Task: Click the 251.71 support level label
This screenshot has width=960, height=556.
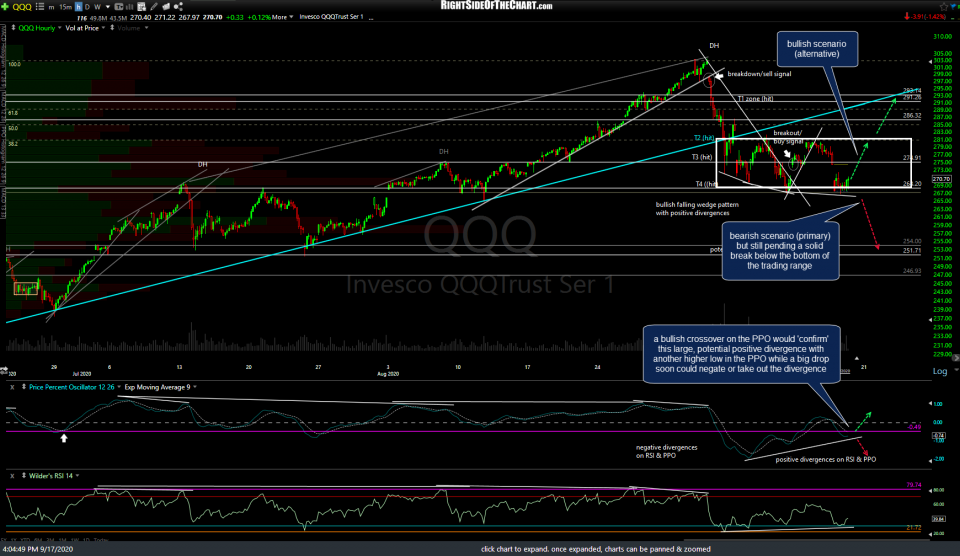Action: click(x=912, y=250)
